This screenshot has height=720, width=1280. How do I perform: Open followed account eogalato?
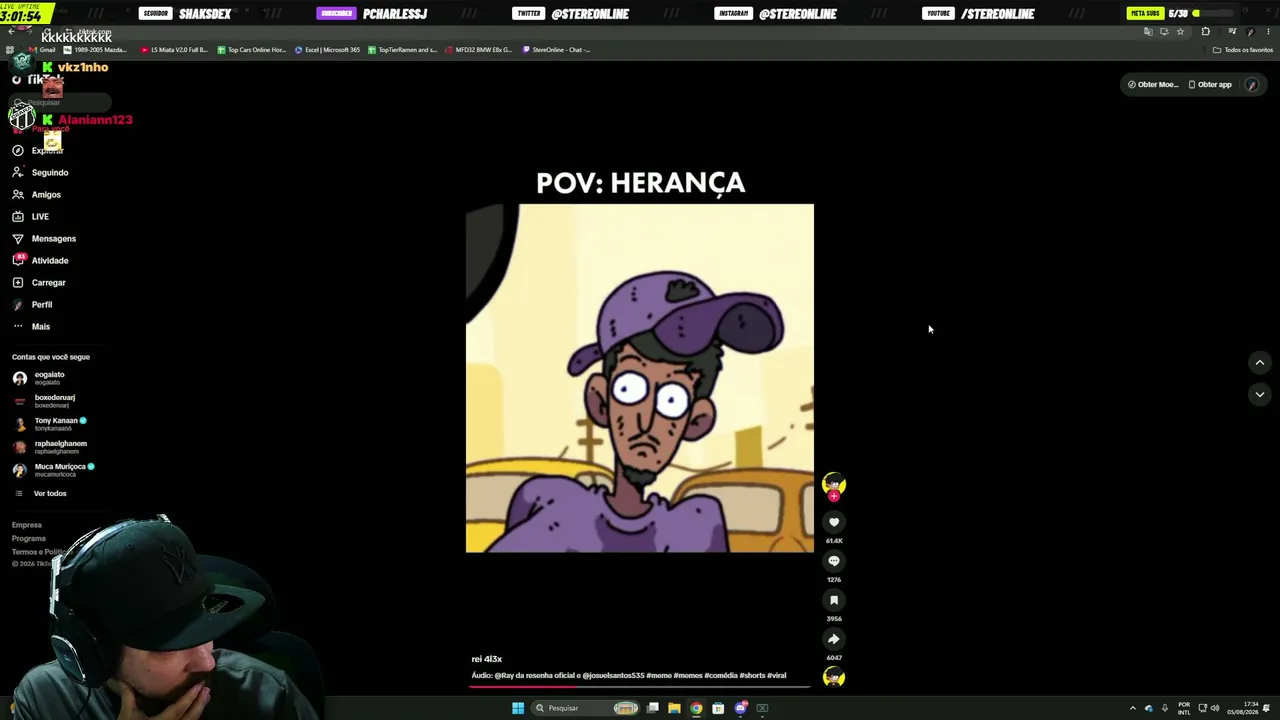tap(39, 378)
